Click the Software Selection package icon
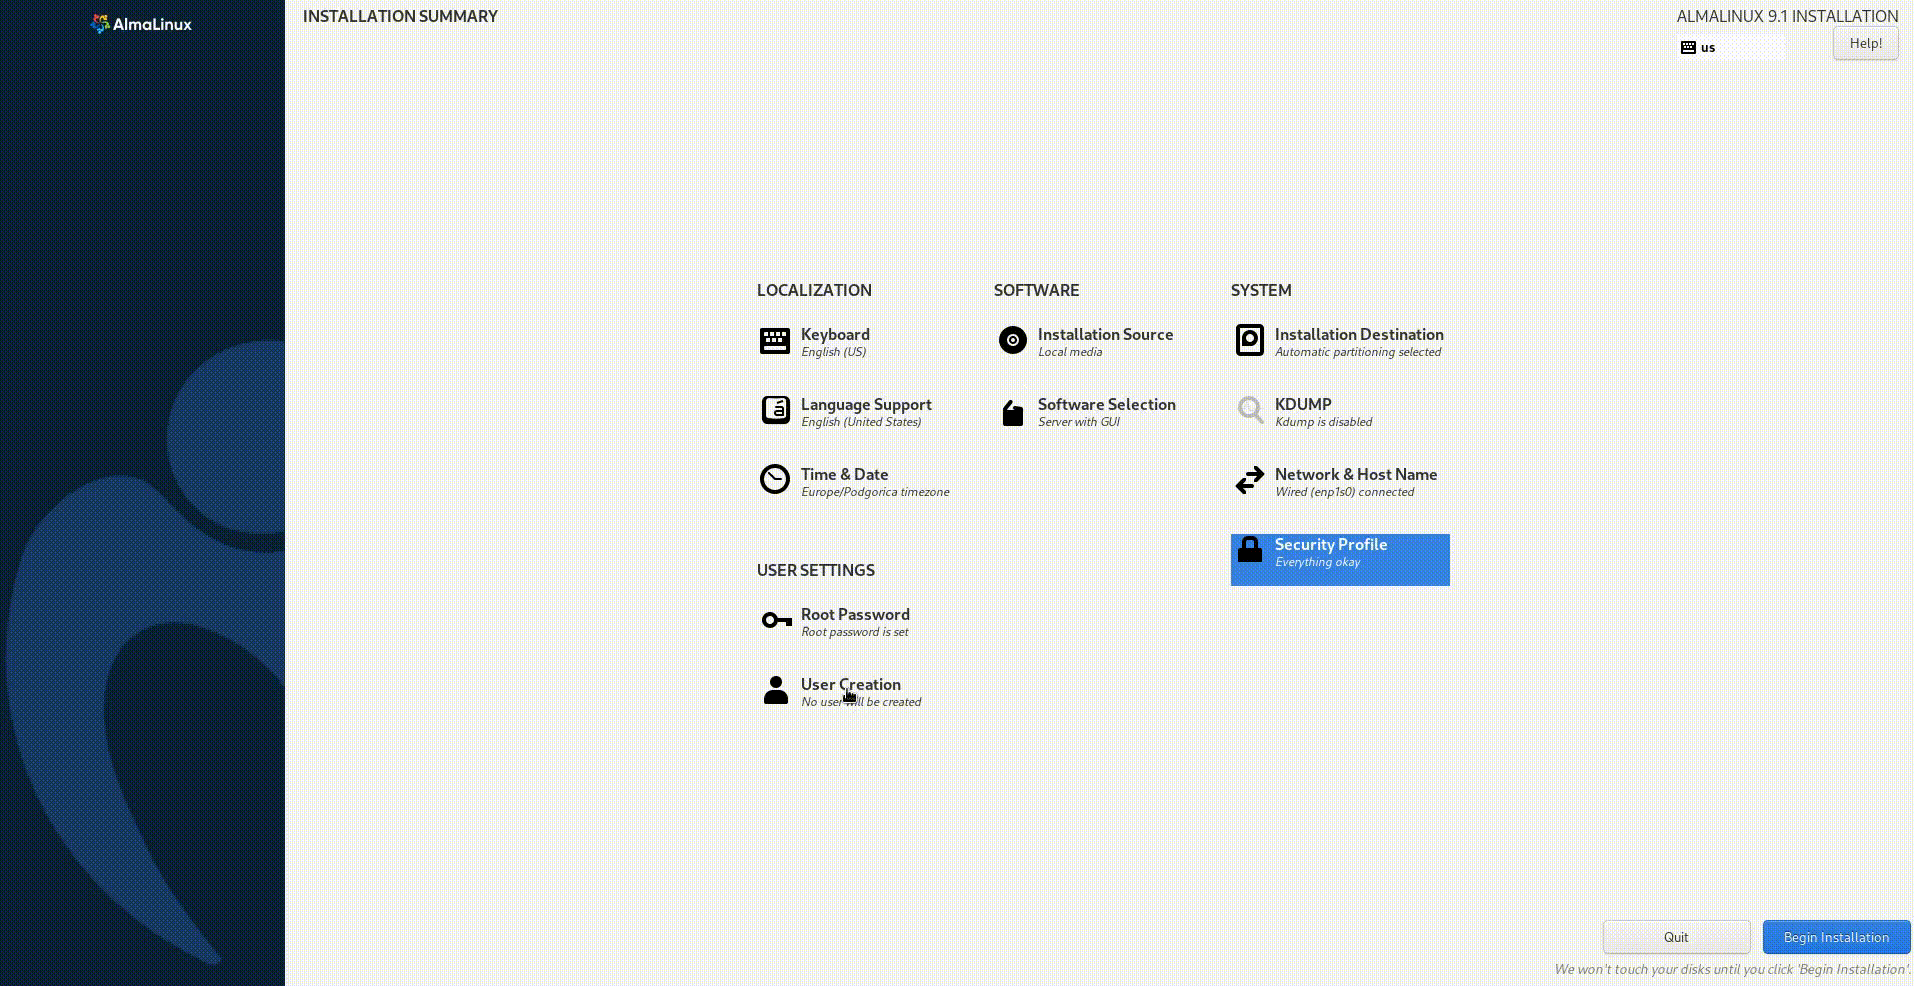Image resolution: width=1914 pixels, height=986 pixels. click(1012, 412)
